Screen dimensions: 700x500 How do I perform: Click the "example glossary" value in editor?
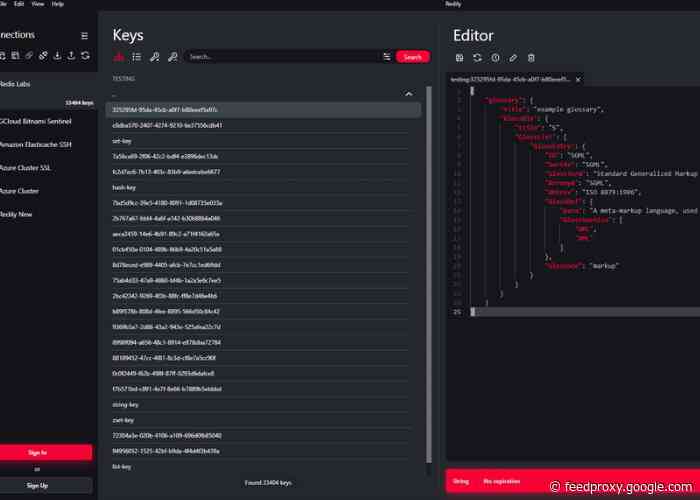click(567, 109)
